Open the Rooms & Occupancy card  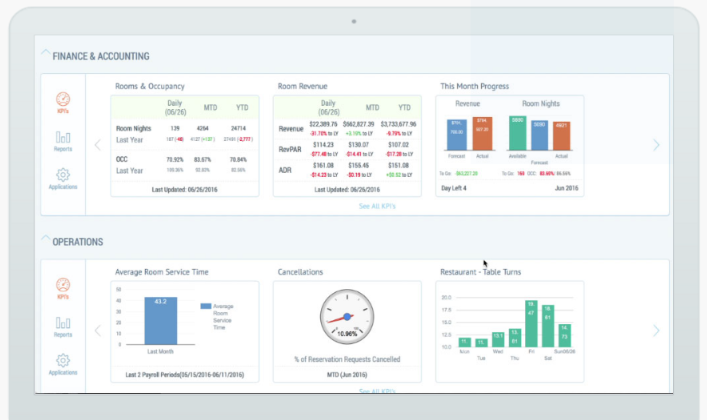(185, 146)
